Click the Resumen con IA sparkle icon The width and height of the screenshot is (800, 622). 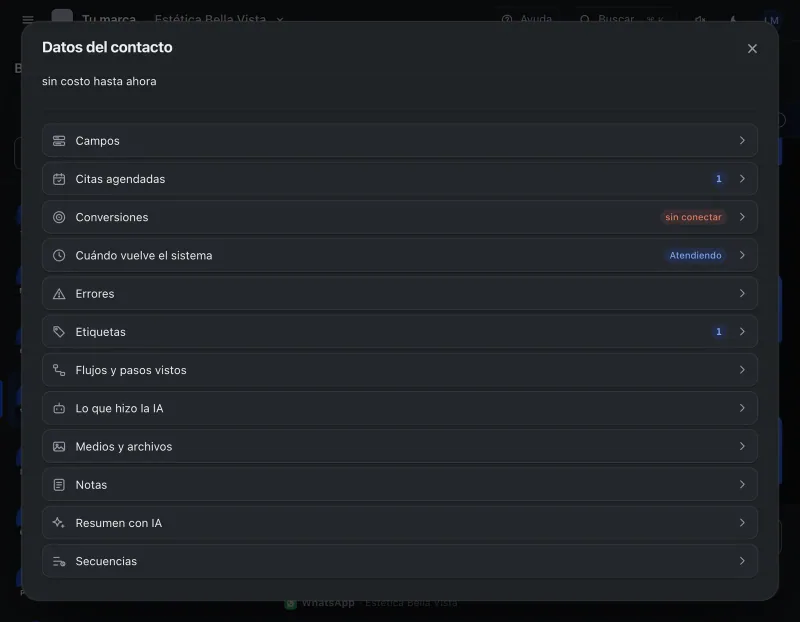(x=59, y=523)
